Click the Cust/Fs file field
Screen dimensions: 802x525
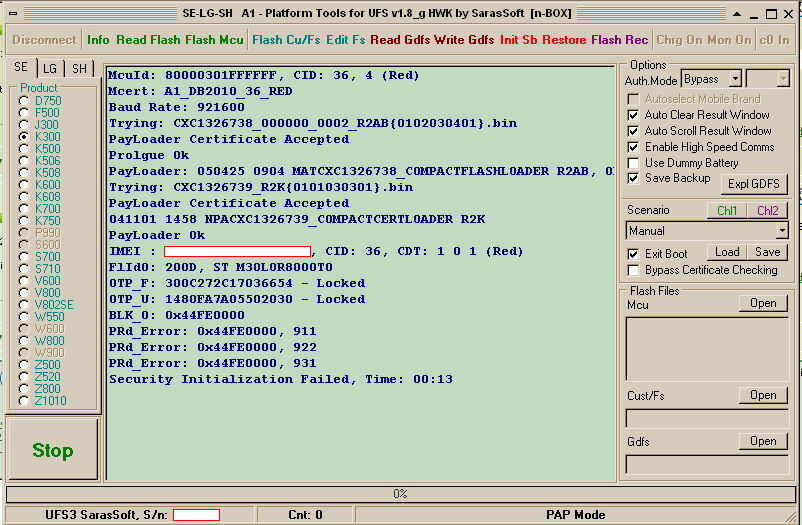(x=707, y=419)
